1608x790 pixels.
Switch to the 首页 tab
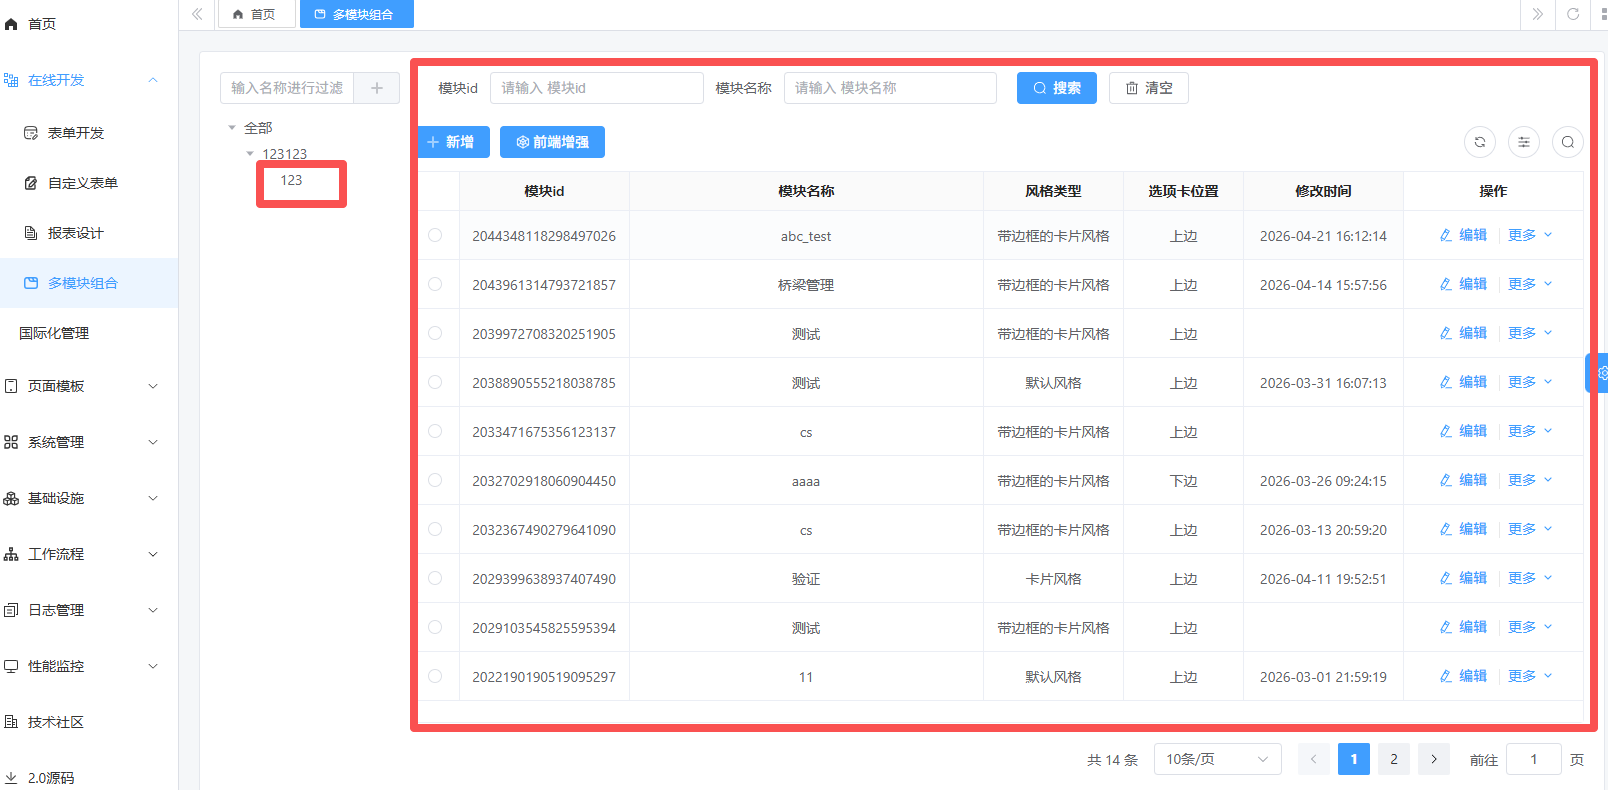pyautogui.click(x=255, y=14)
